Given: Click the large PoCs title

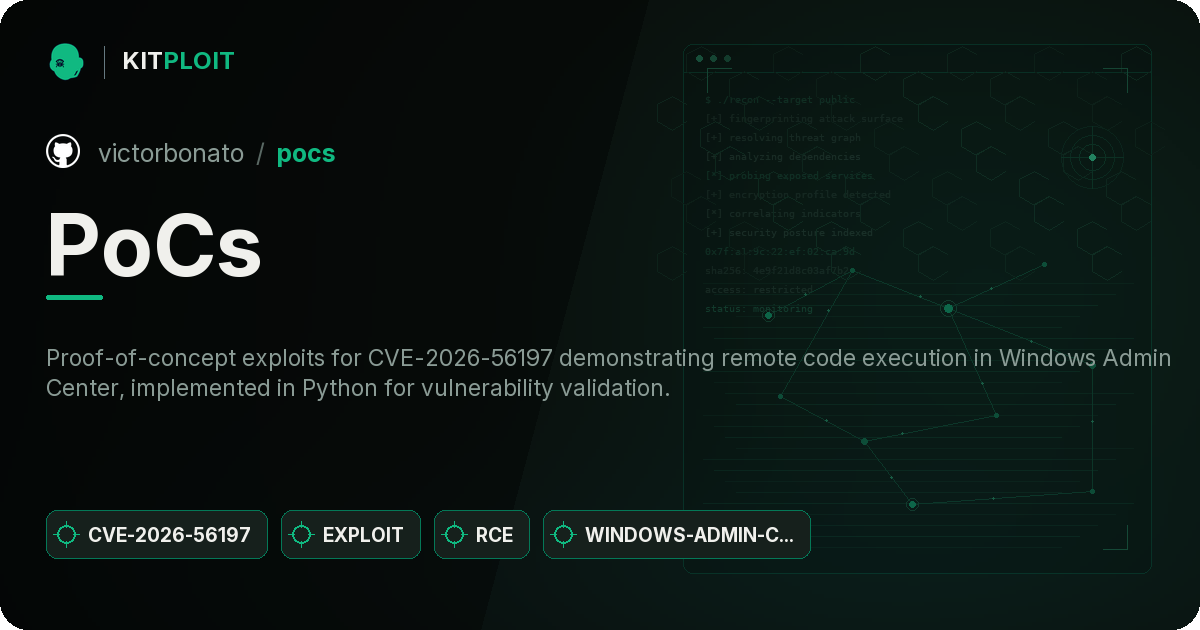Looking at the screenshot, I should click(154, 245).
